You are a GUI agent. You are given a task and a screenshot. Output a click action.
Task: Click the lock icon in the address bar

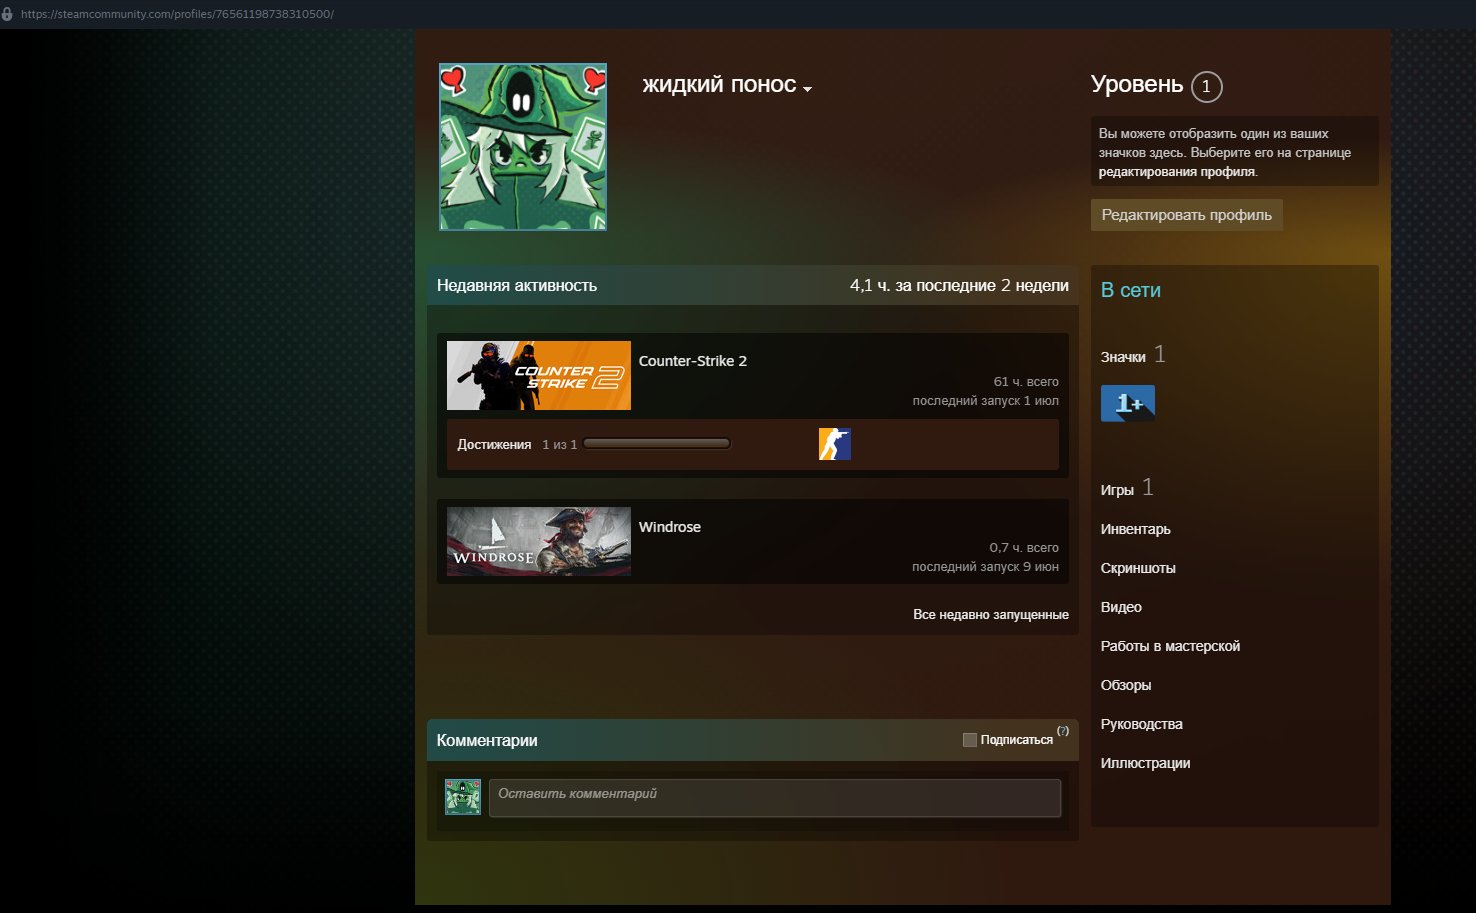[7, 14]
